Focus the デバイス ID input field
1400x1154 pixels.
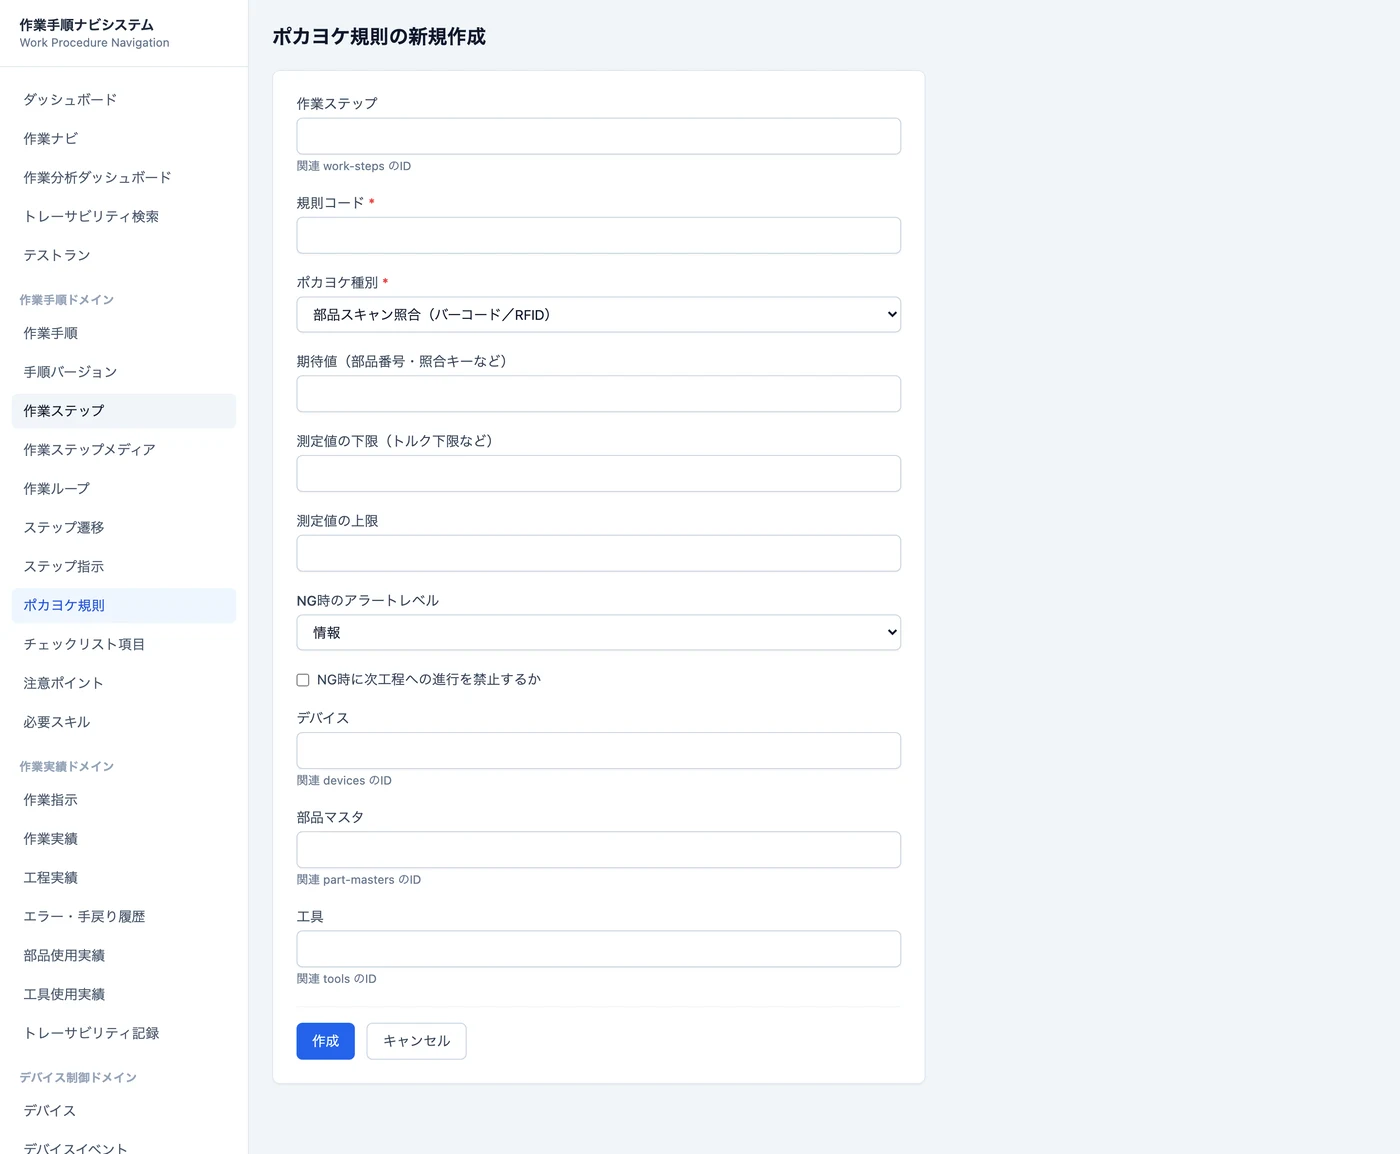coord(598,751)
